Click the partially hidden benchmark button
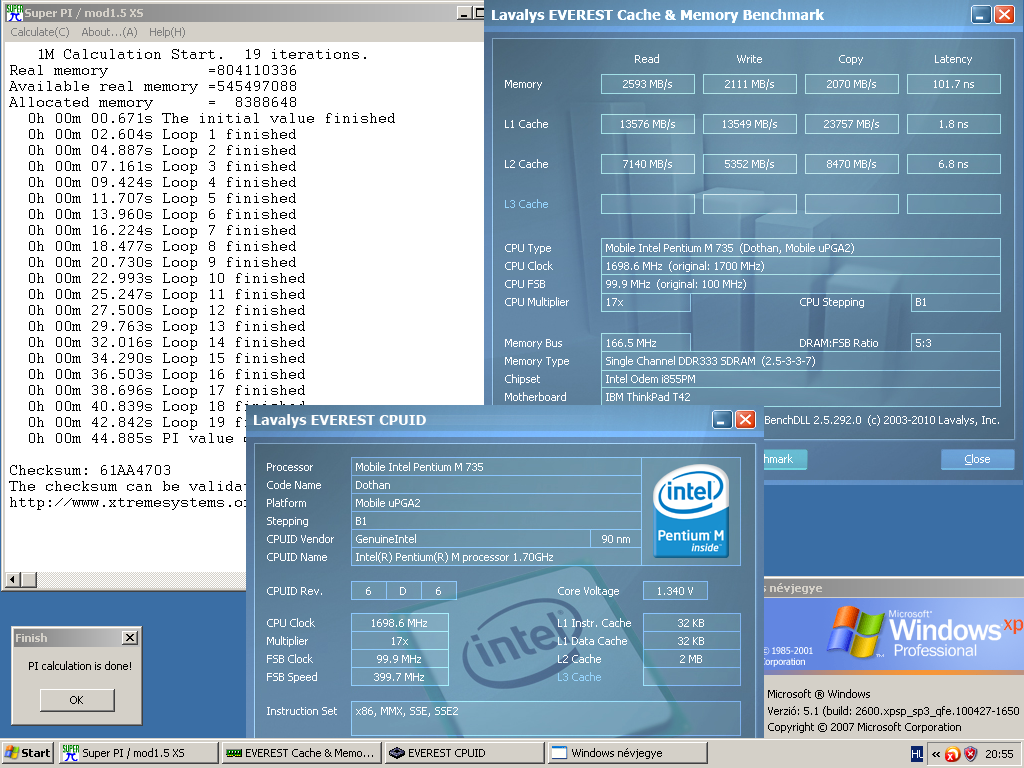The height and width of the screenshot is (768, 1024). click(x=786, y=459)
